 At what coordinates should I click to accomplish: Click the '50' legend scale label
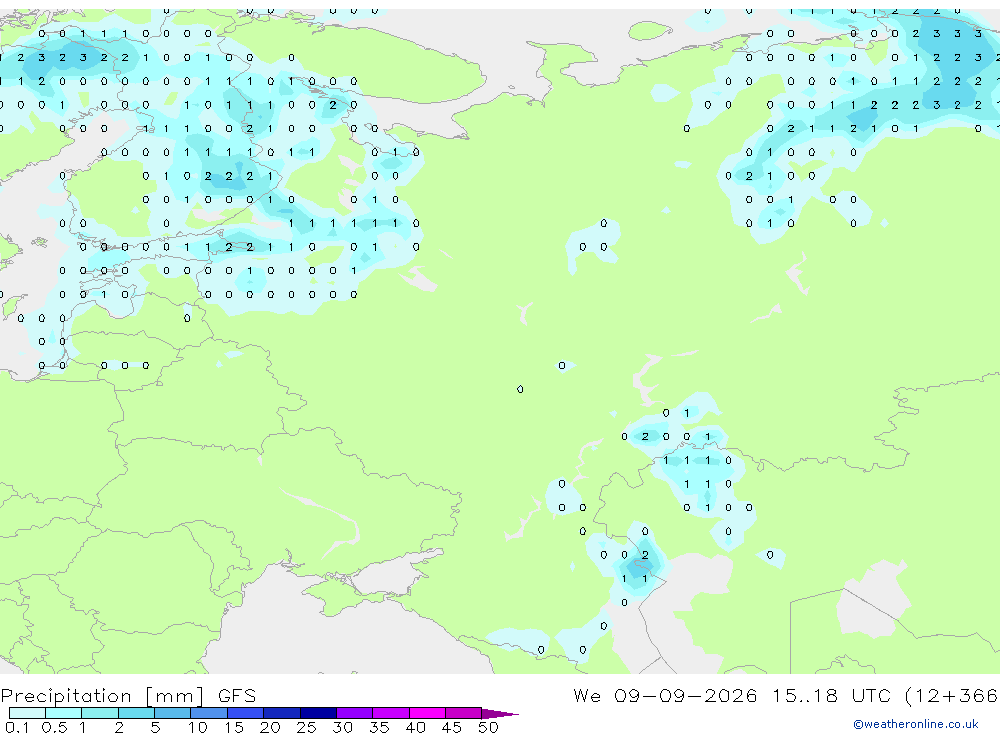tap(488, 727)
